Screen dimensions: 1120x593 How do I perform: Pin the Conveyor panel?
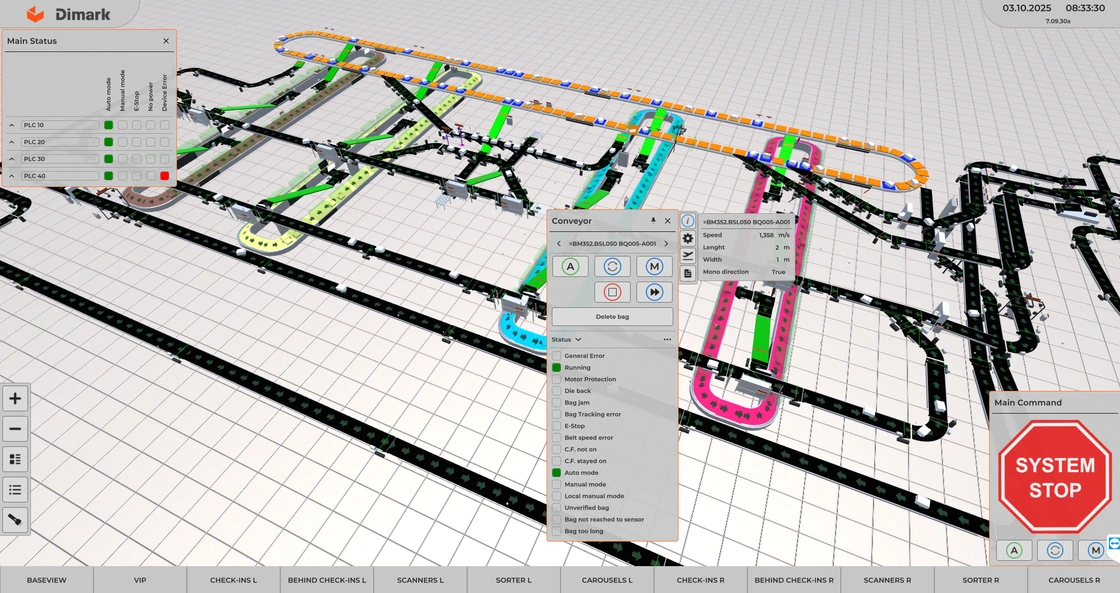pos(654,220)
